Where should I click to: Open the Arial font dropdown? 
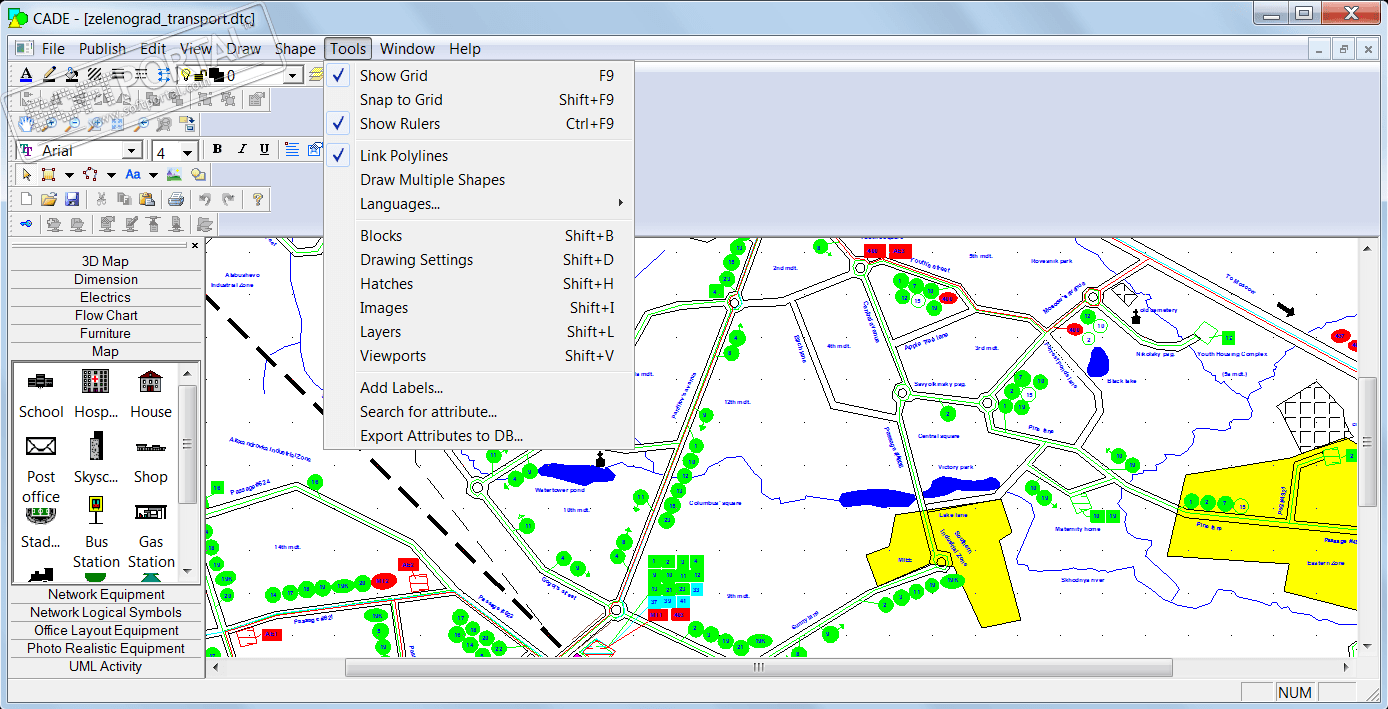point(131,150)
